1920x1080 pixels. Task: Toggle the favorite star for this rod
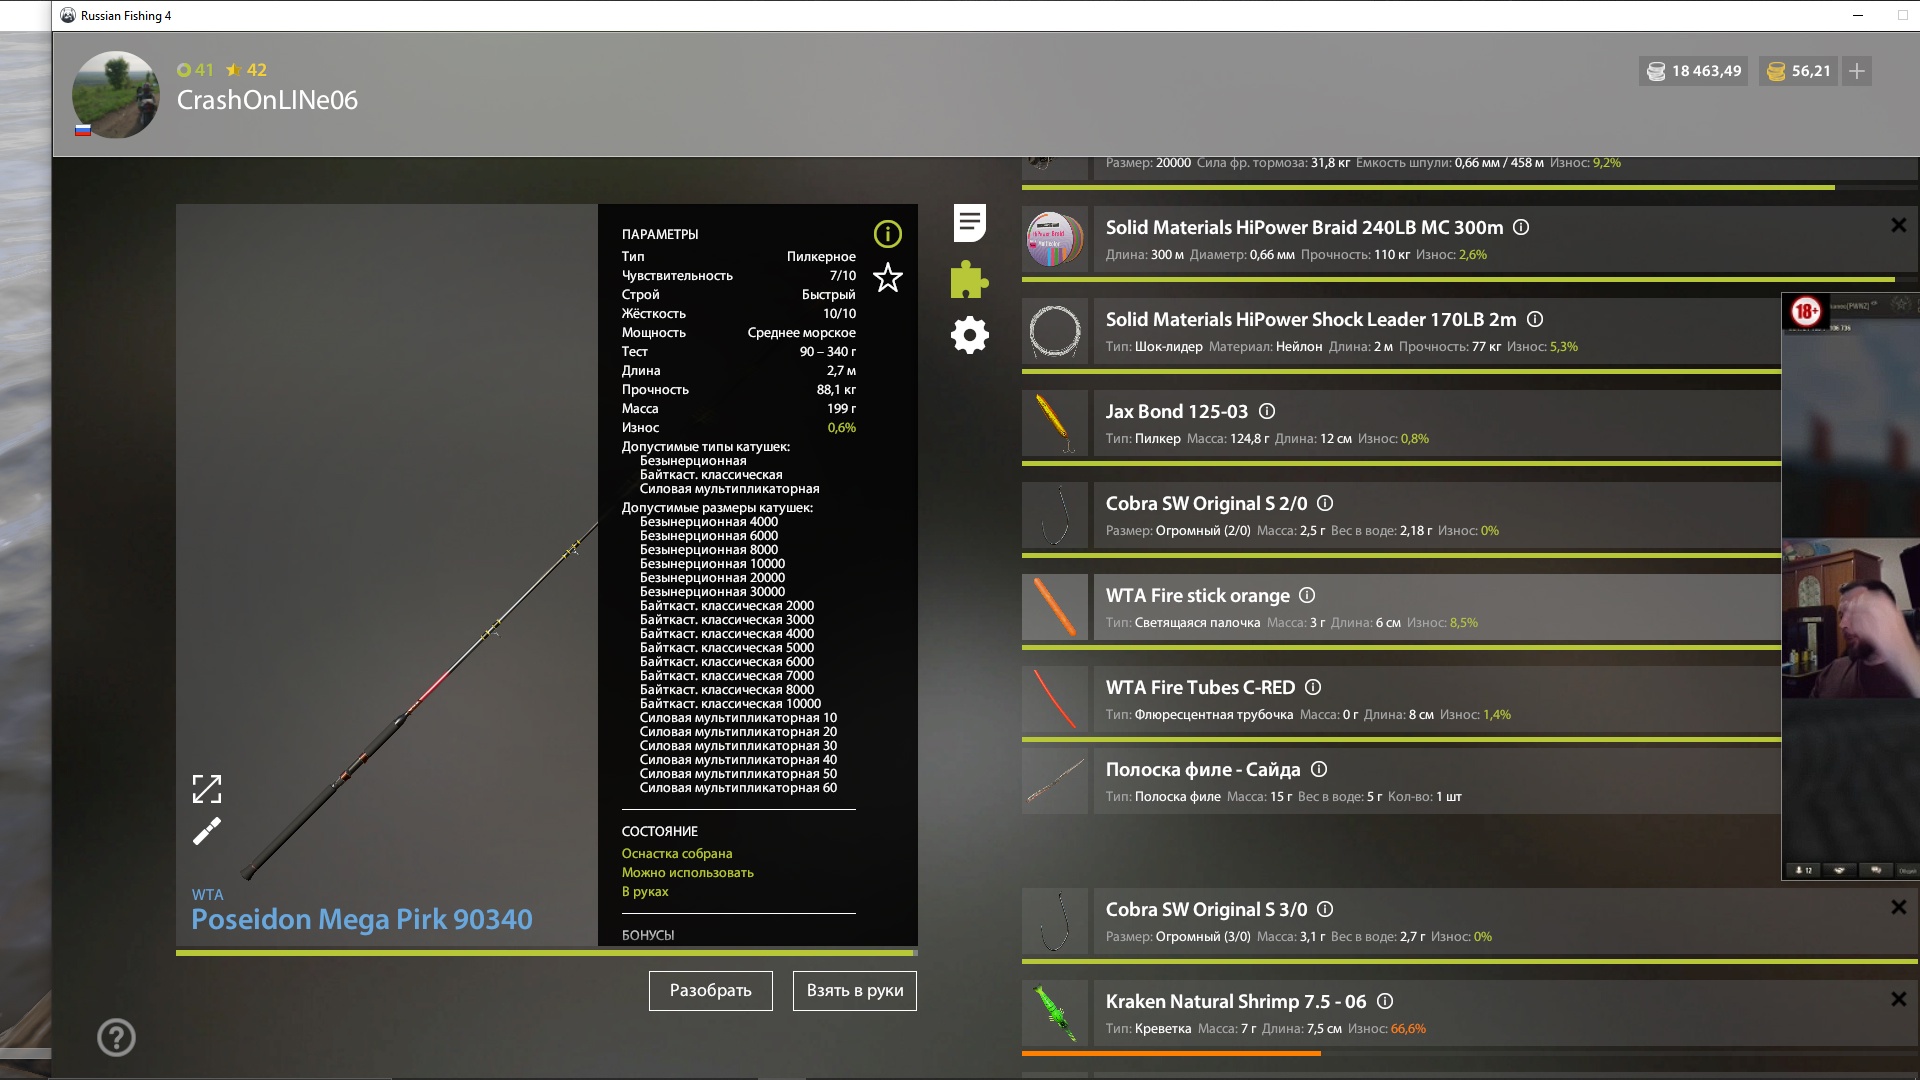pos(887,278)
